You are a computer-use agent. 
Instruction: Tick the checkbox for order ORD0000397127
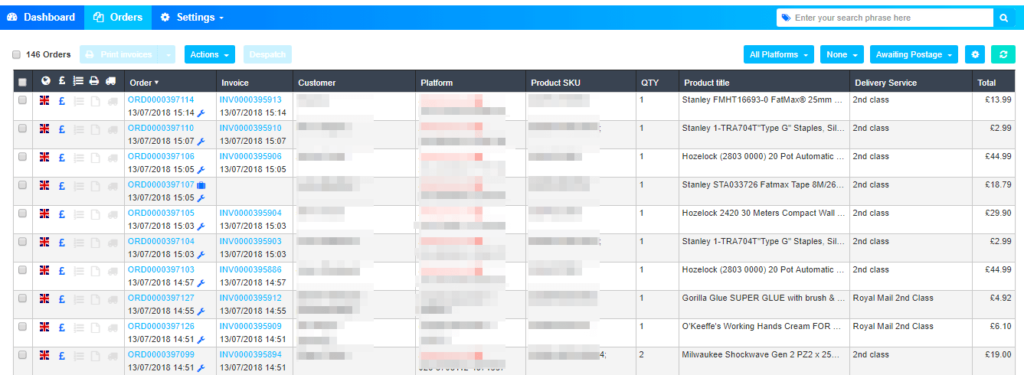point(22,299)
